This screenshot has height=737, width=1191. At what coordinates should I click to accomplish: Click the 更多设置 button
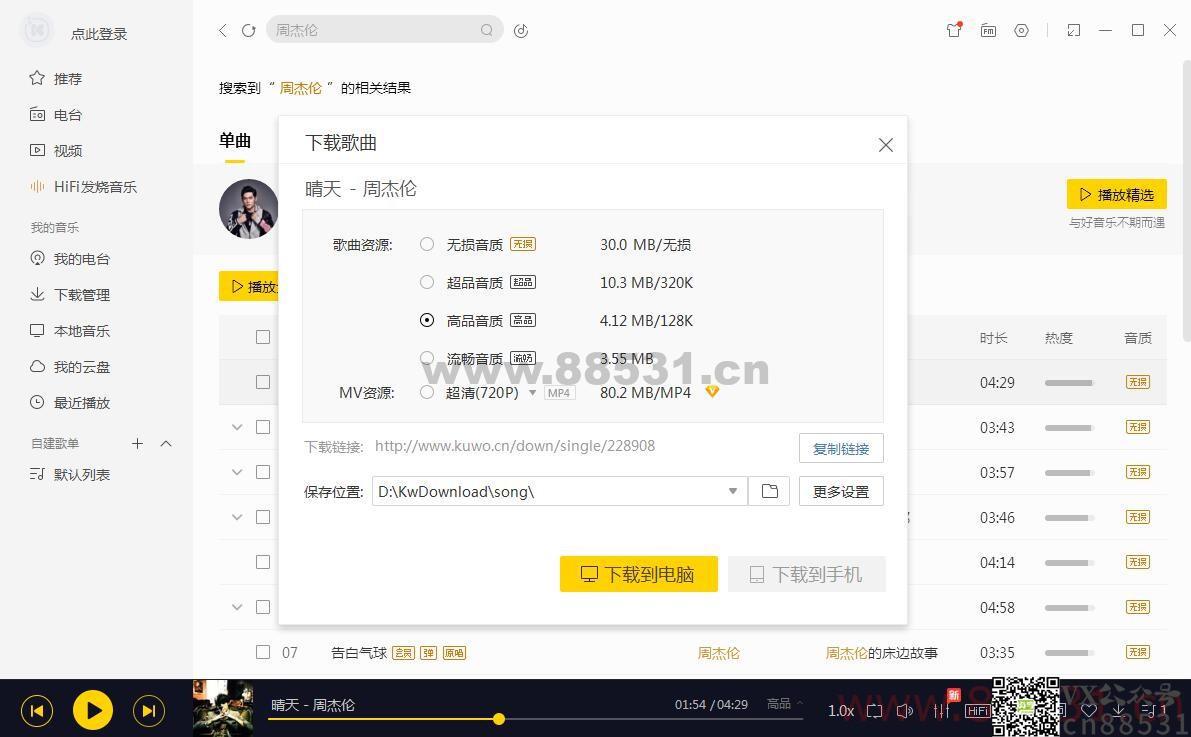[841, 492]
